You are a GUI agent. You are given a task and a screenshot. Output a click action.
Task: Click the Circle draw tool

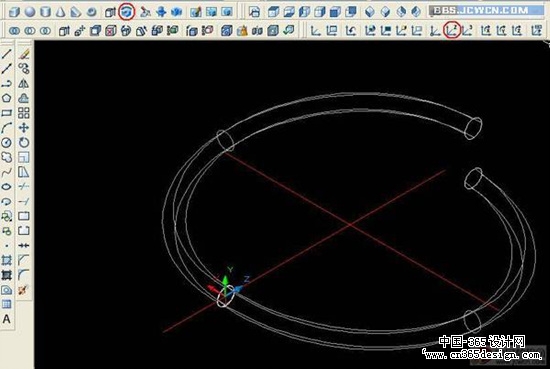point(7,142)
